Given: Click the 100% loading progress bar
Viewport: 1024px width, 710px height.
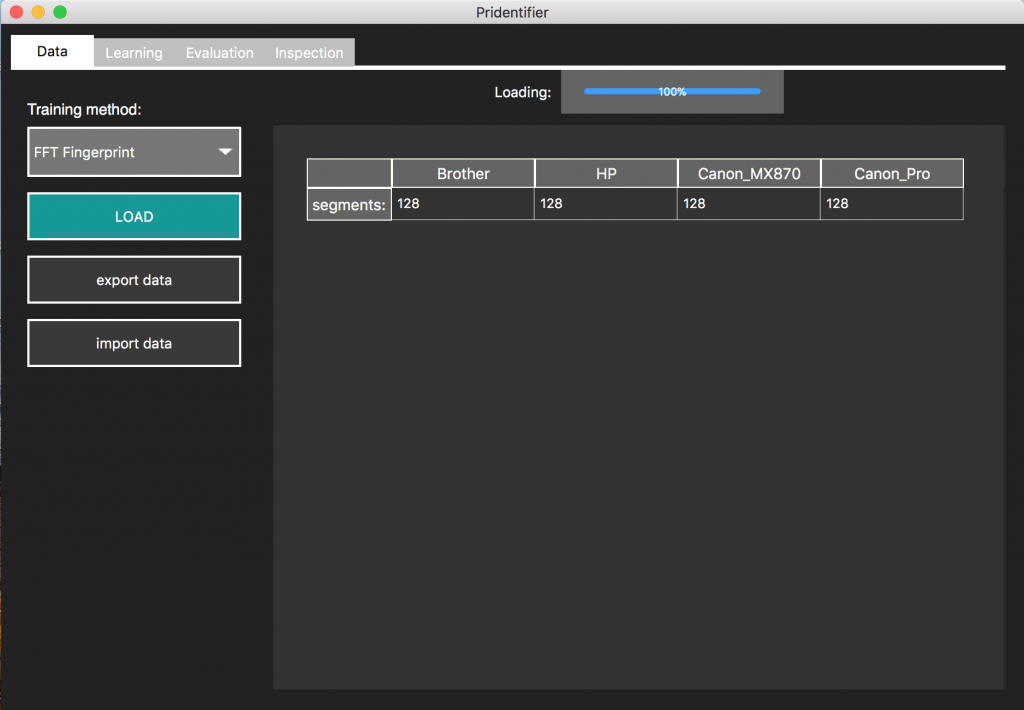Looking at the screenshot, I should point(672,91).
